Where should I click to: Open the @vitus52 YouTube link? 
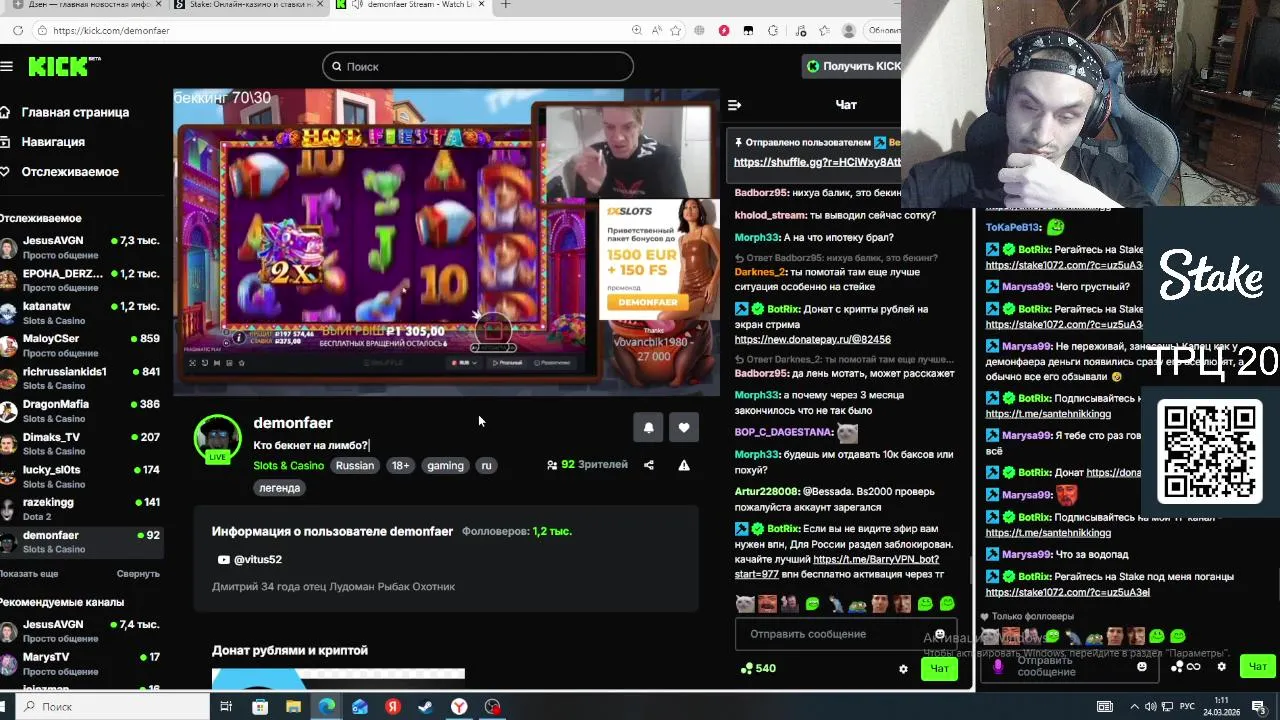249,560
